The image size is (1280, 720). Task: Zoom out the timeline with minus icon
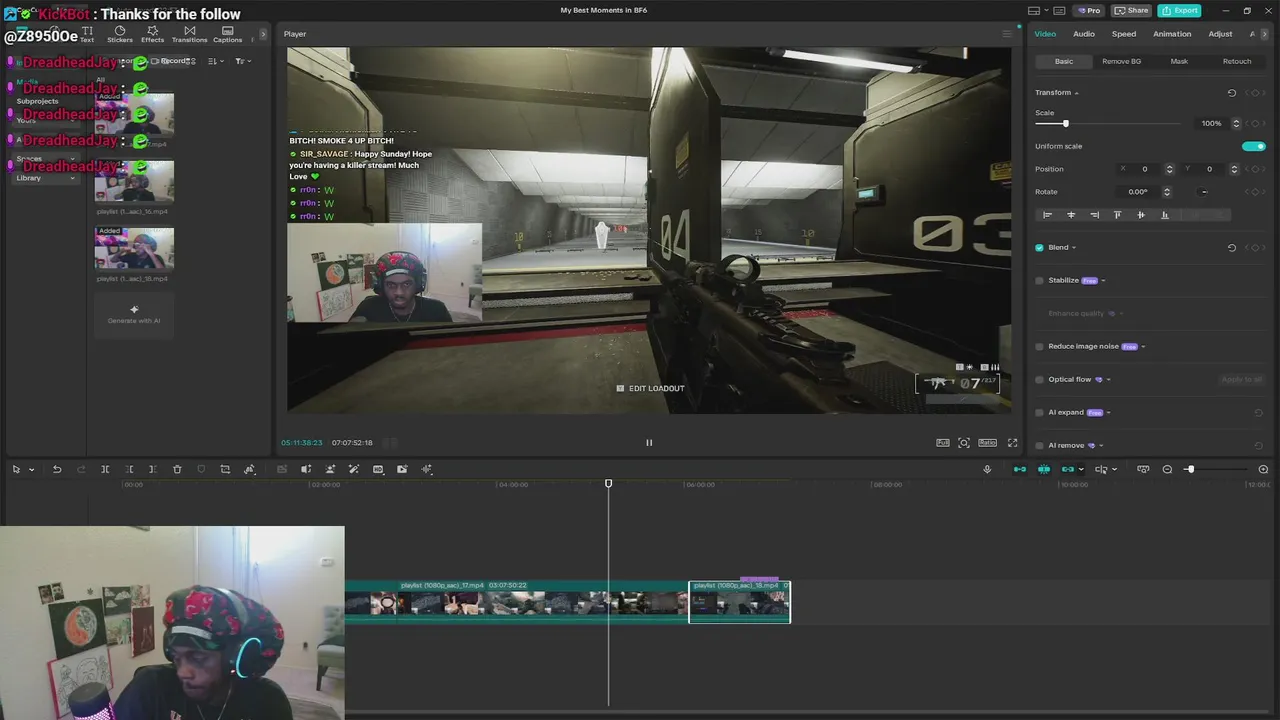click(1167, 469)
